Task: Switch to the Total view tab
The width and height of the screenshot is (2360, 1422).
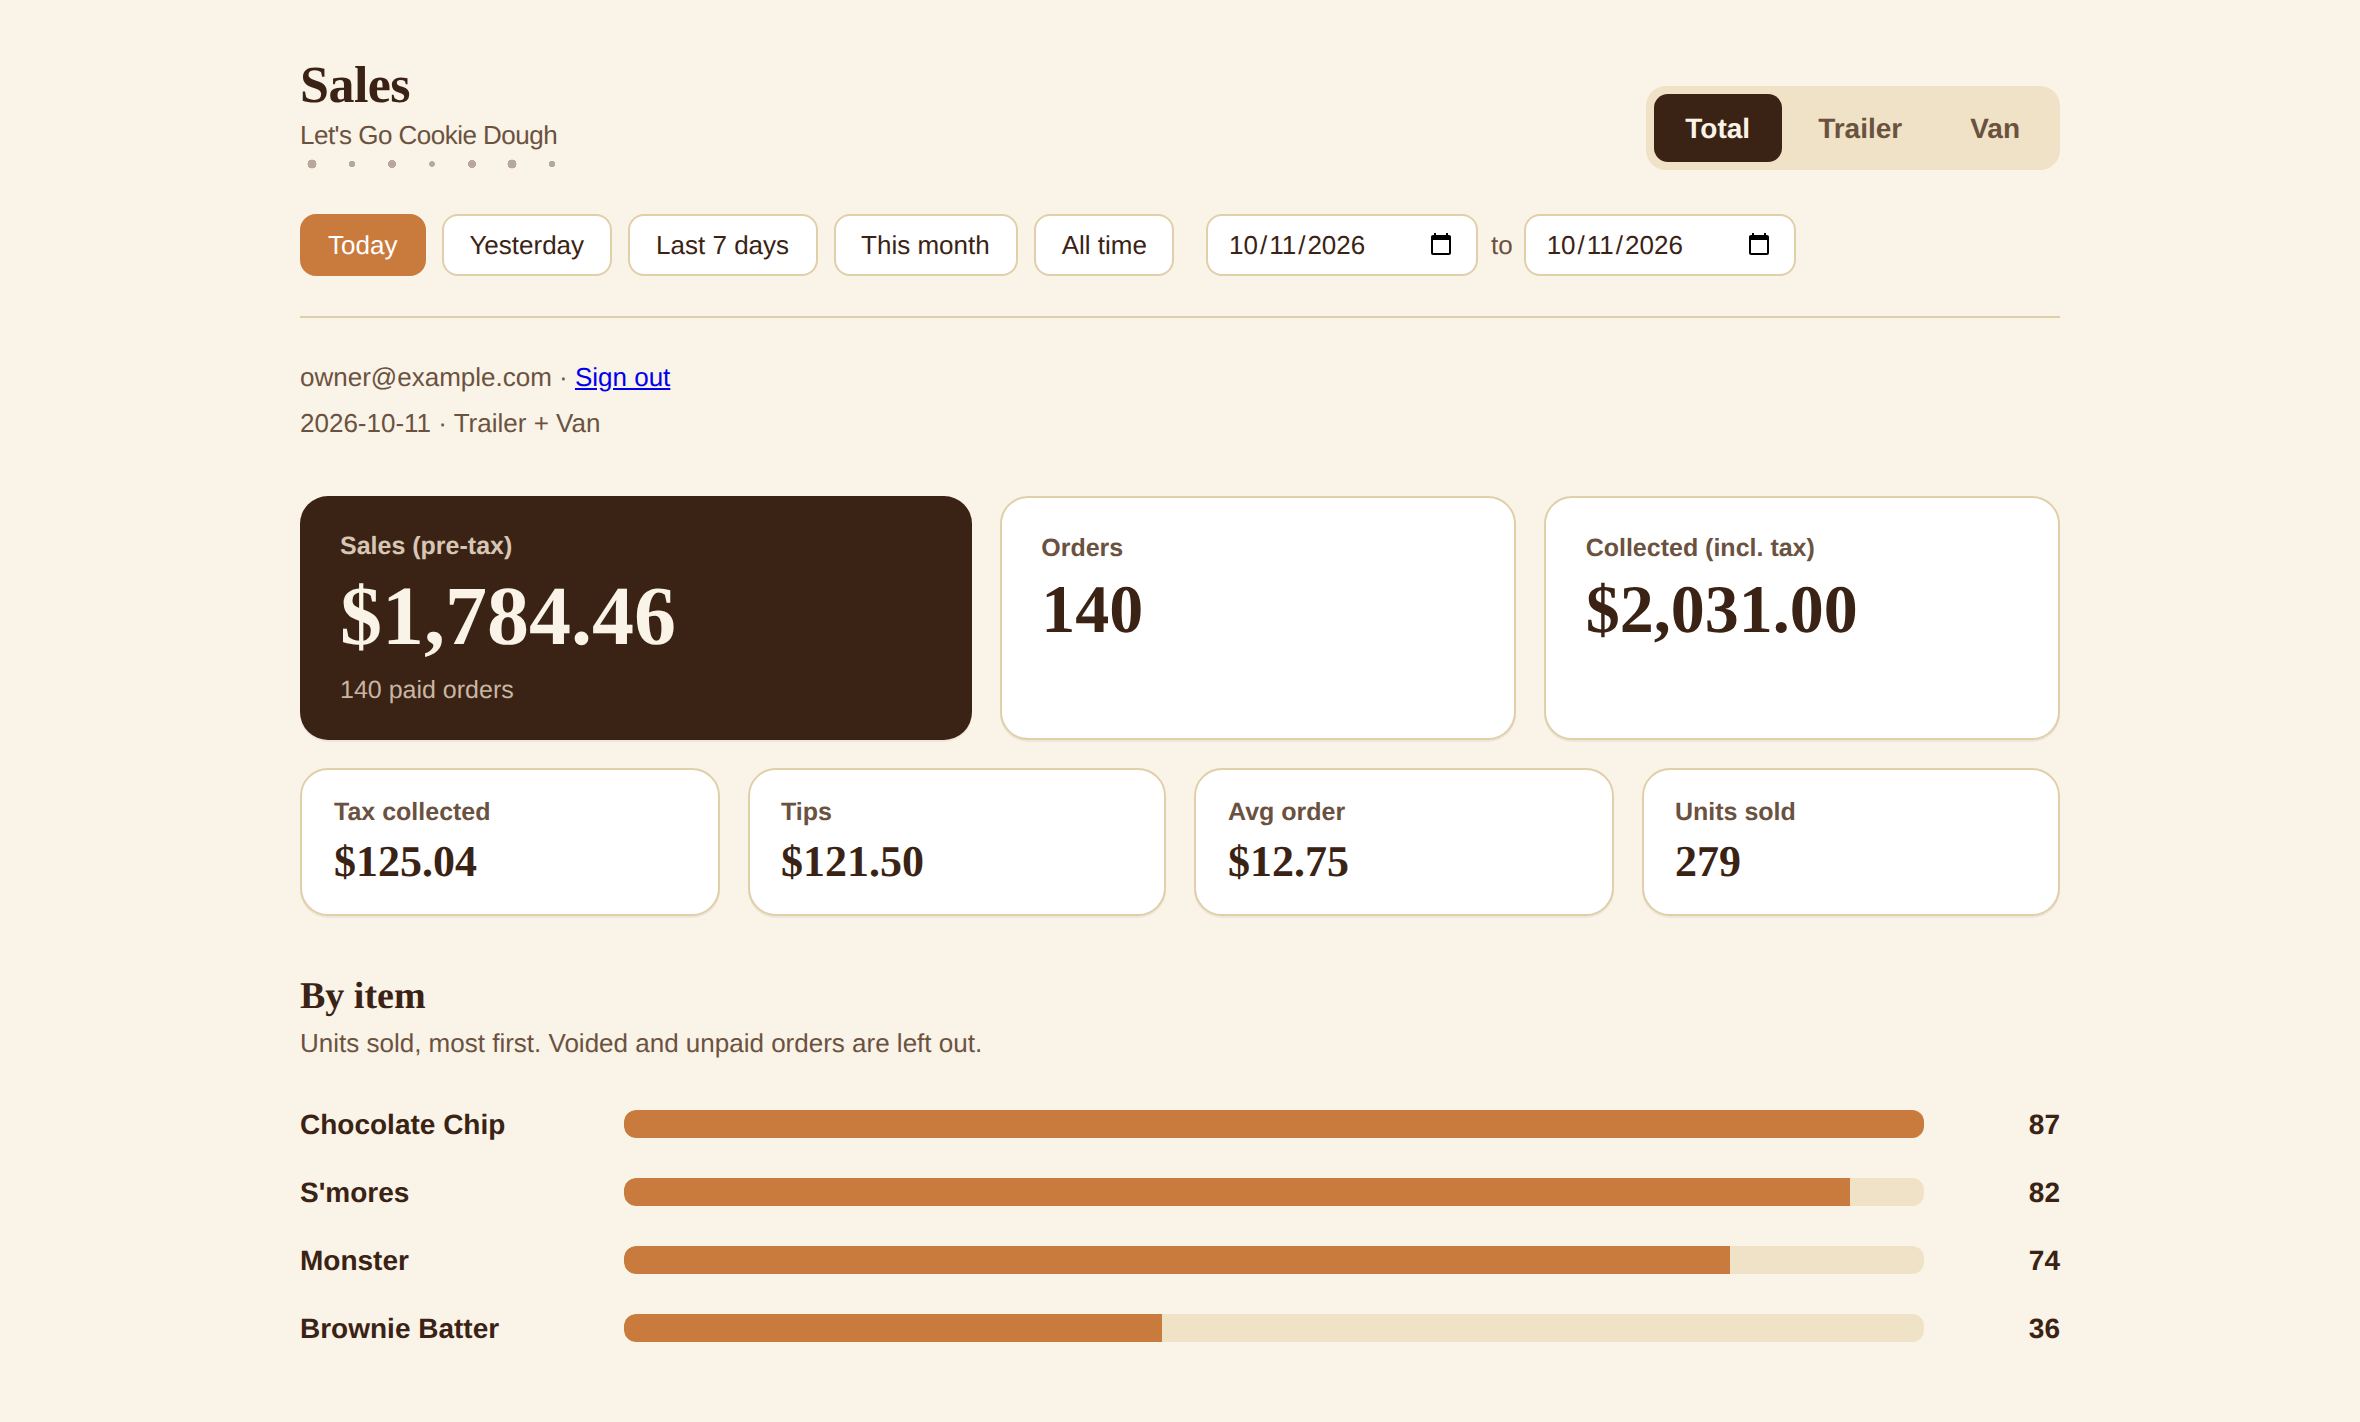Action: pos(1717,128)
